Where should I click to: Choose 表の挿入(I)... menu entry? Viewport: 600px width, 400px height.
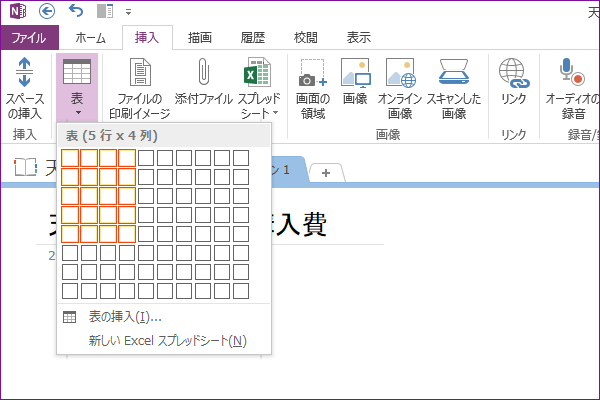click(164, 317)
